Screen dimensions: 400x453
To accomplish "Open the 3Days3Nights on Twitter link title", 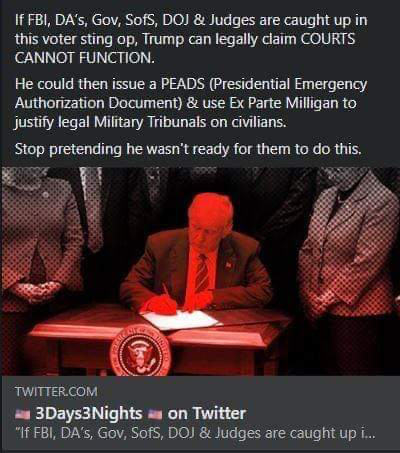I will click(x=131, y=414).
